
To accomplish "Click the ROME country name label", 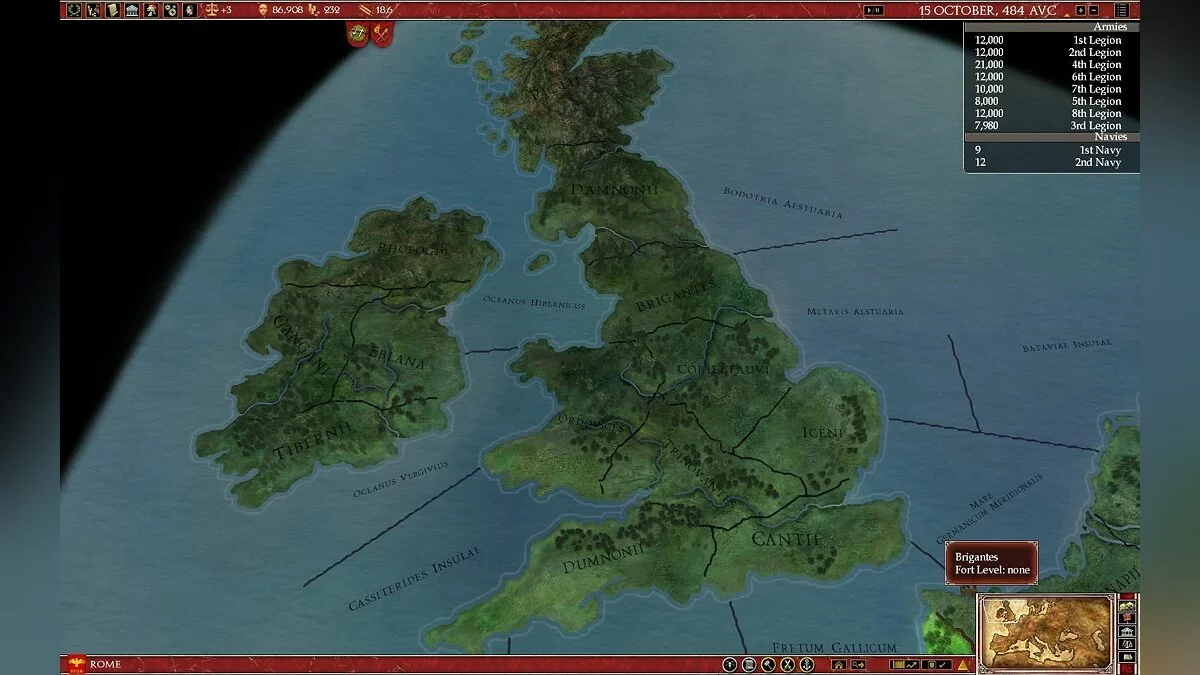I will point(105,664).
